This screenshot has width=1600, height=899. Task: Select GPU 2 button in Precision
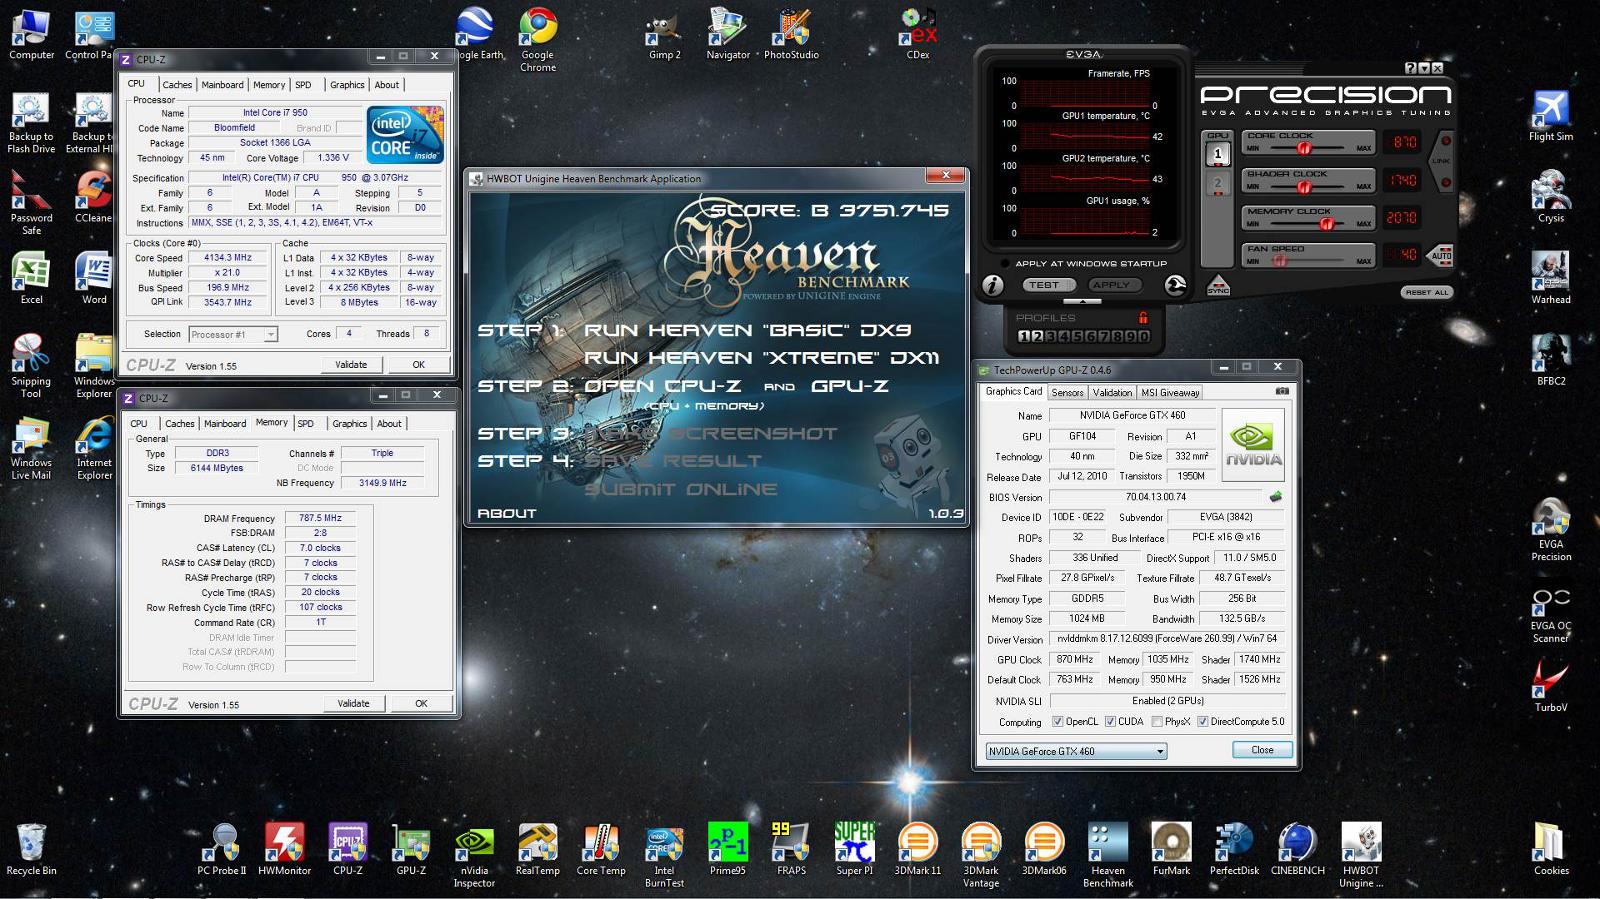(1218, 184)
